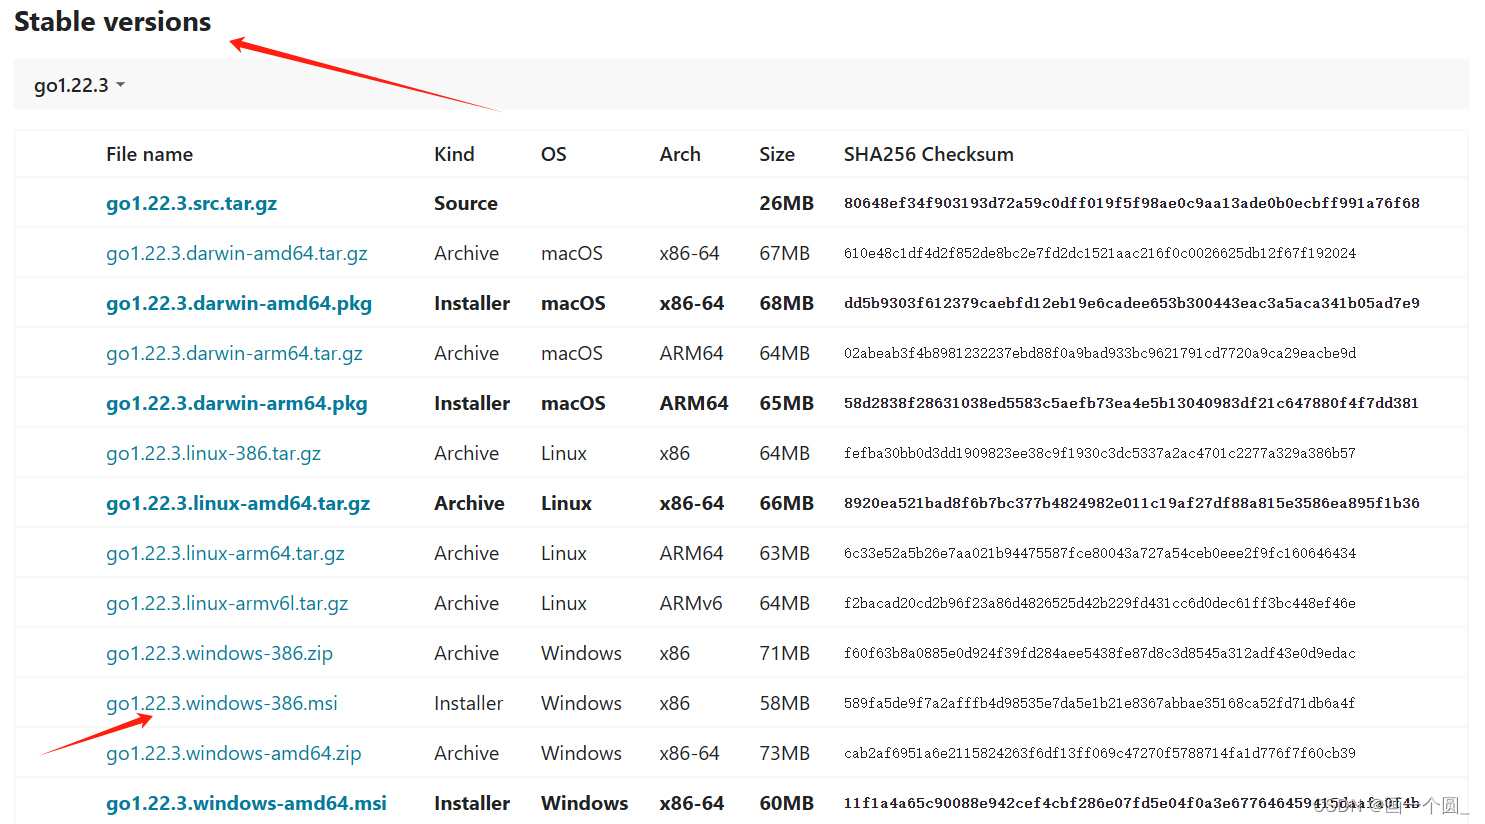Download go1.22.3.windows-amd64.zip archive
The image size is (1485, 824).
coord(234,753)
